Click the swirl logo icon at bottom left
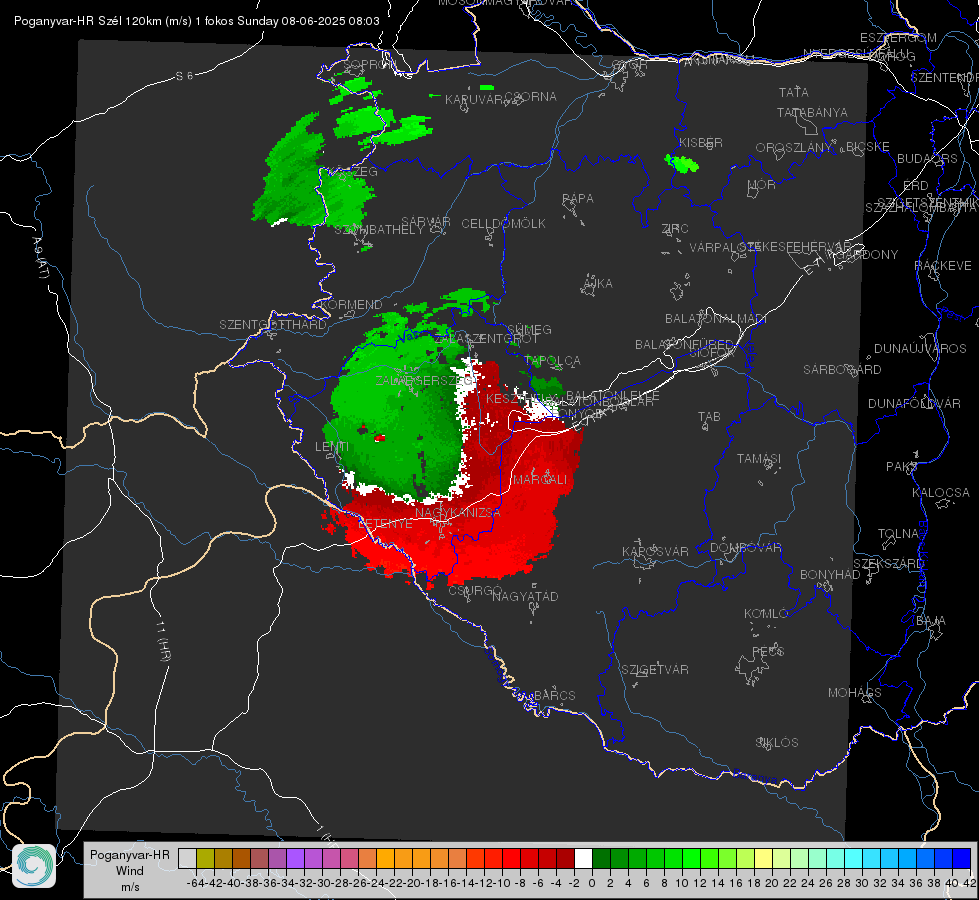Viewport: 979px width, 900px height. (34, 866)
